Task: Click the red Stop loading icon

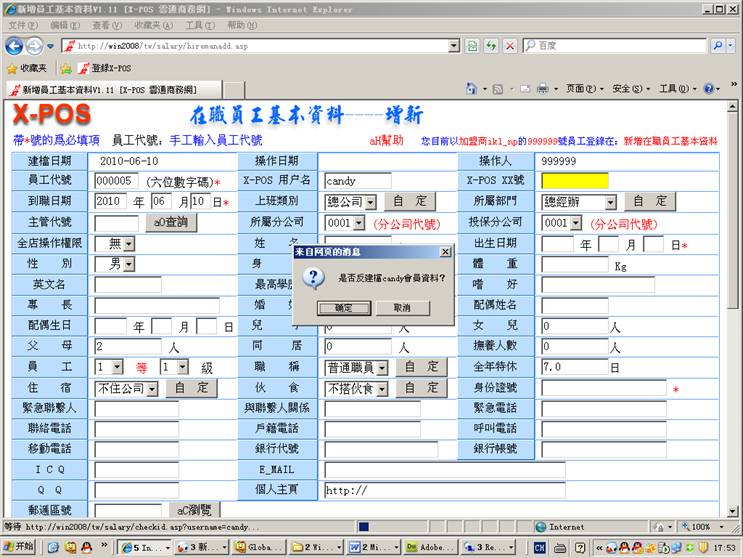Action: [x=510, y=46]
